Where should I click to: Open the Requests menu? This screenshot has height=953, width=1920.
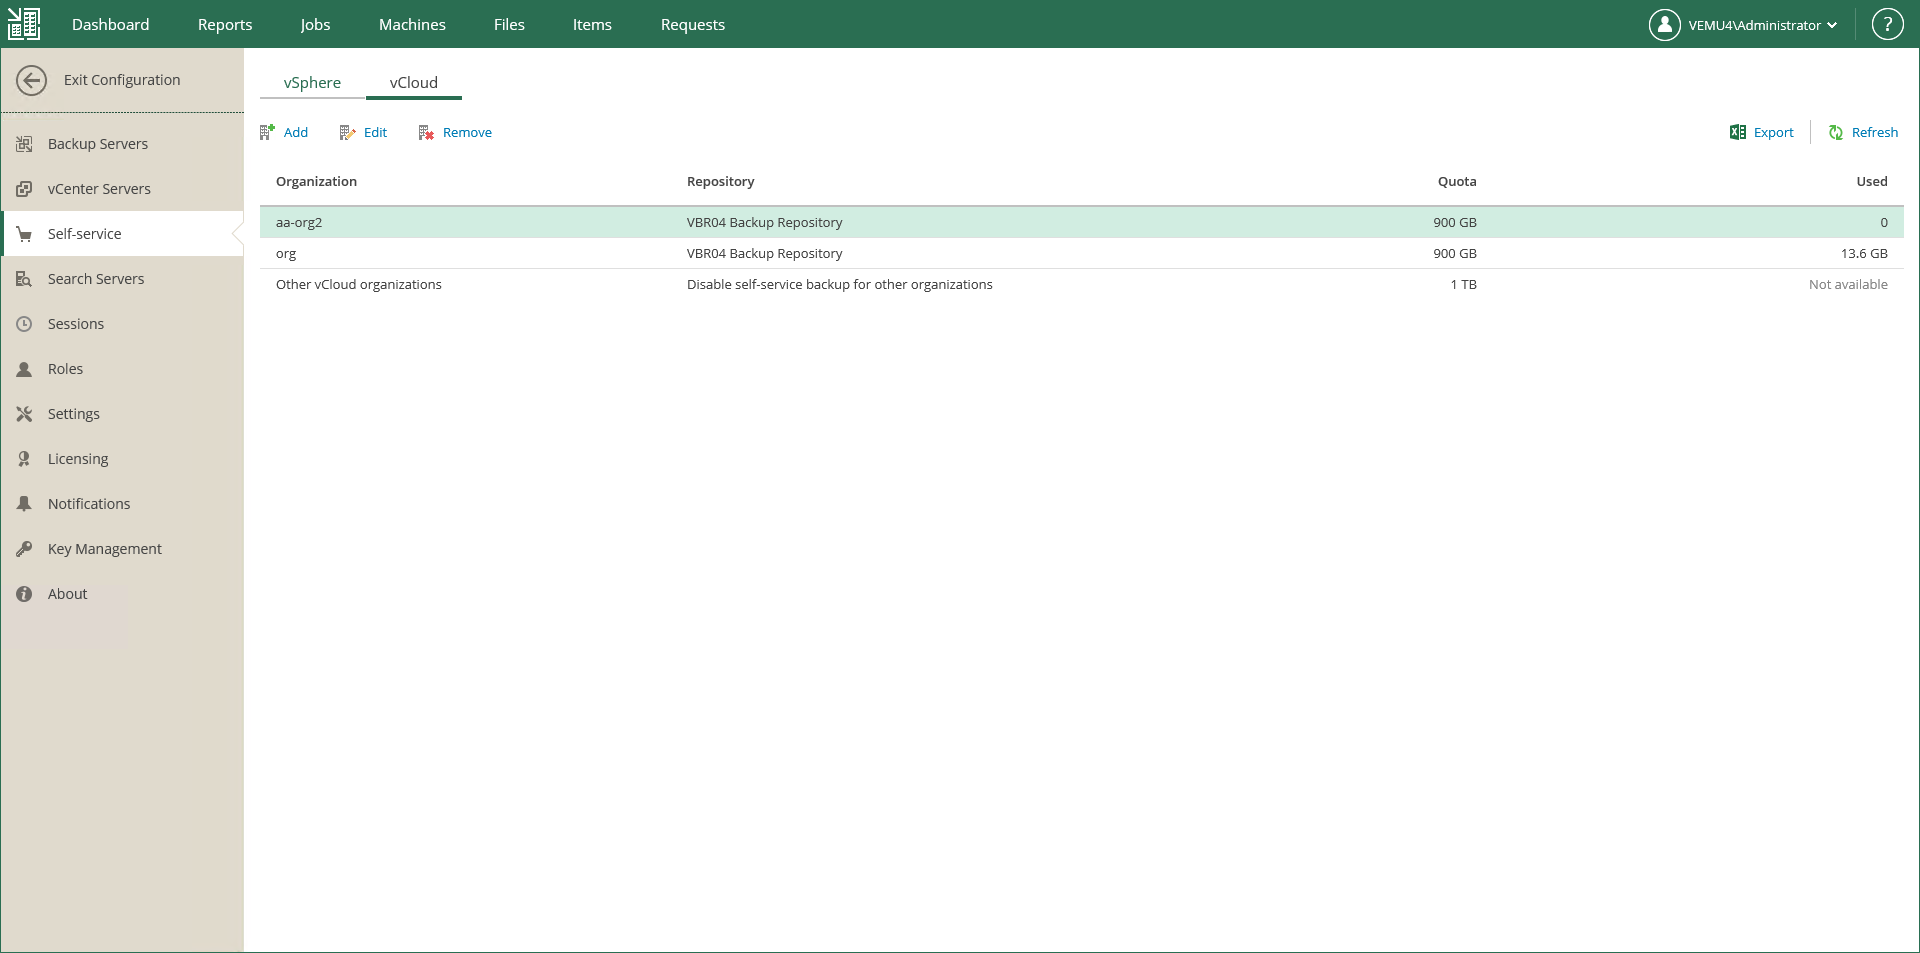[693, 25]
